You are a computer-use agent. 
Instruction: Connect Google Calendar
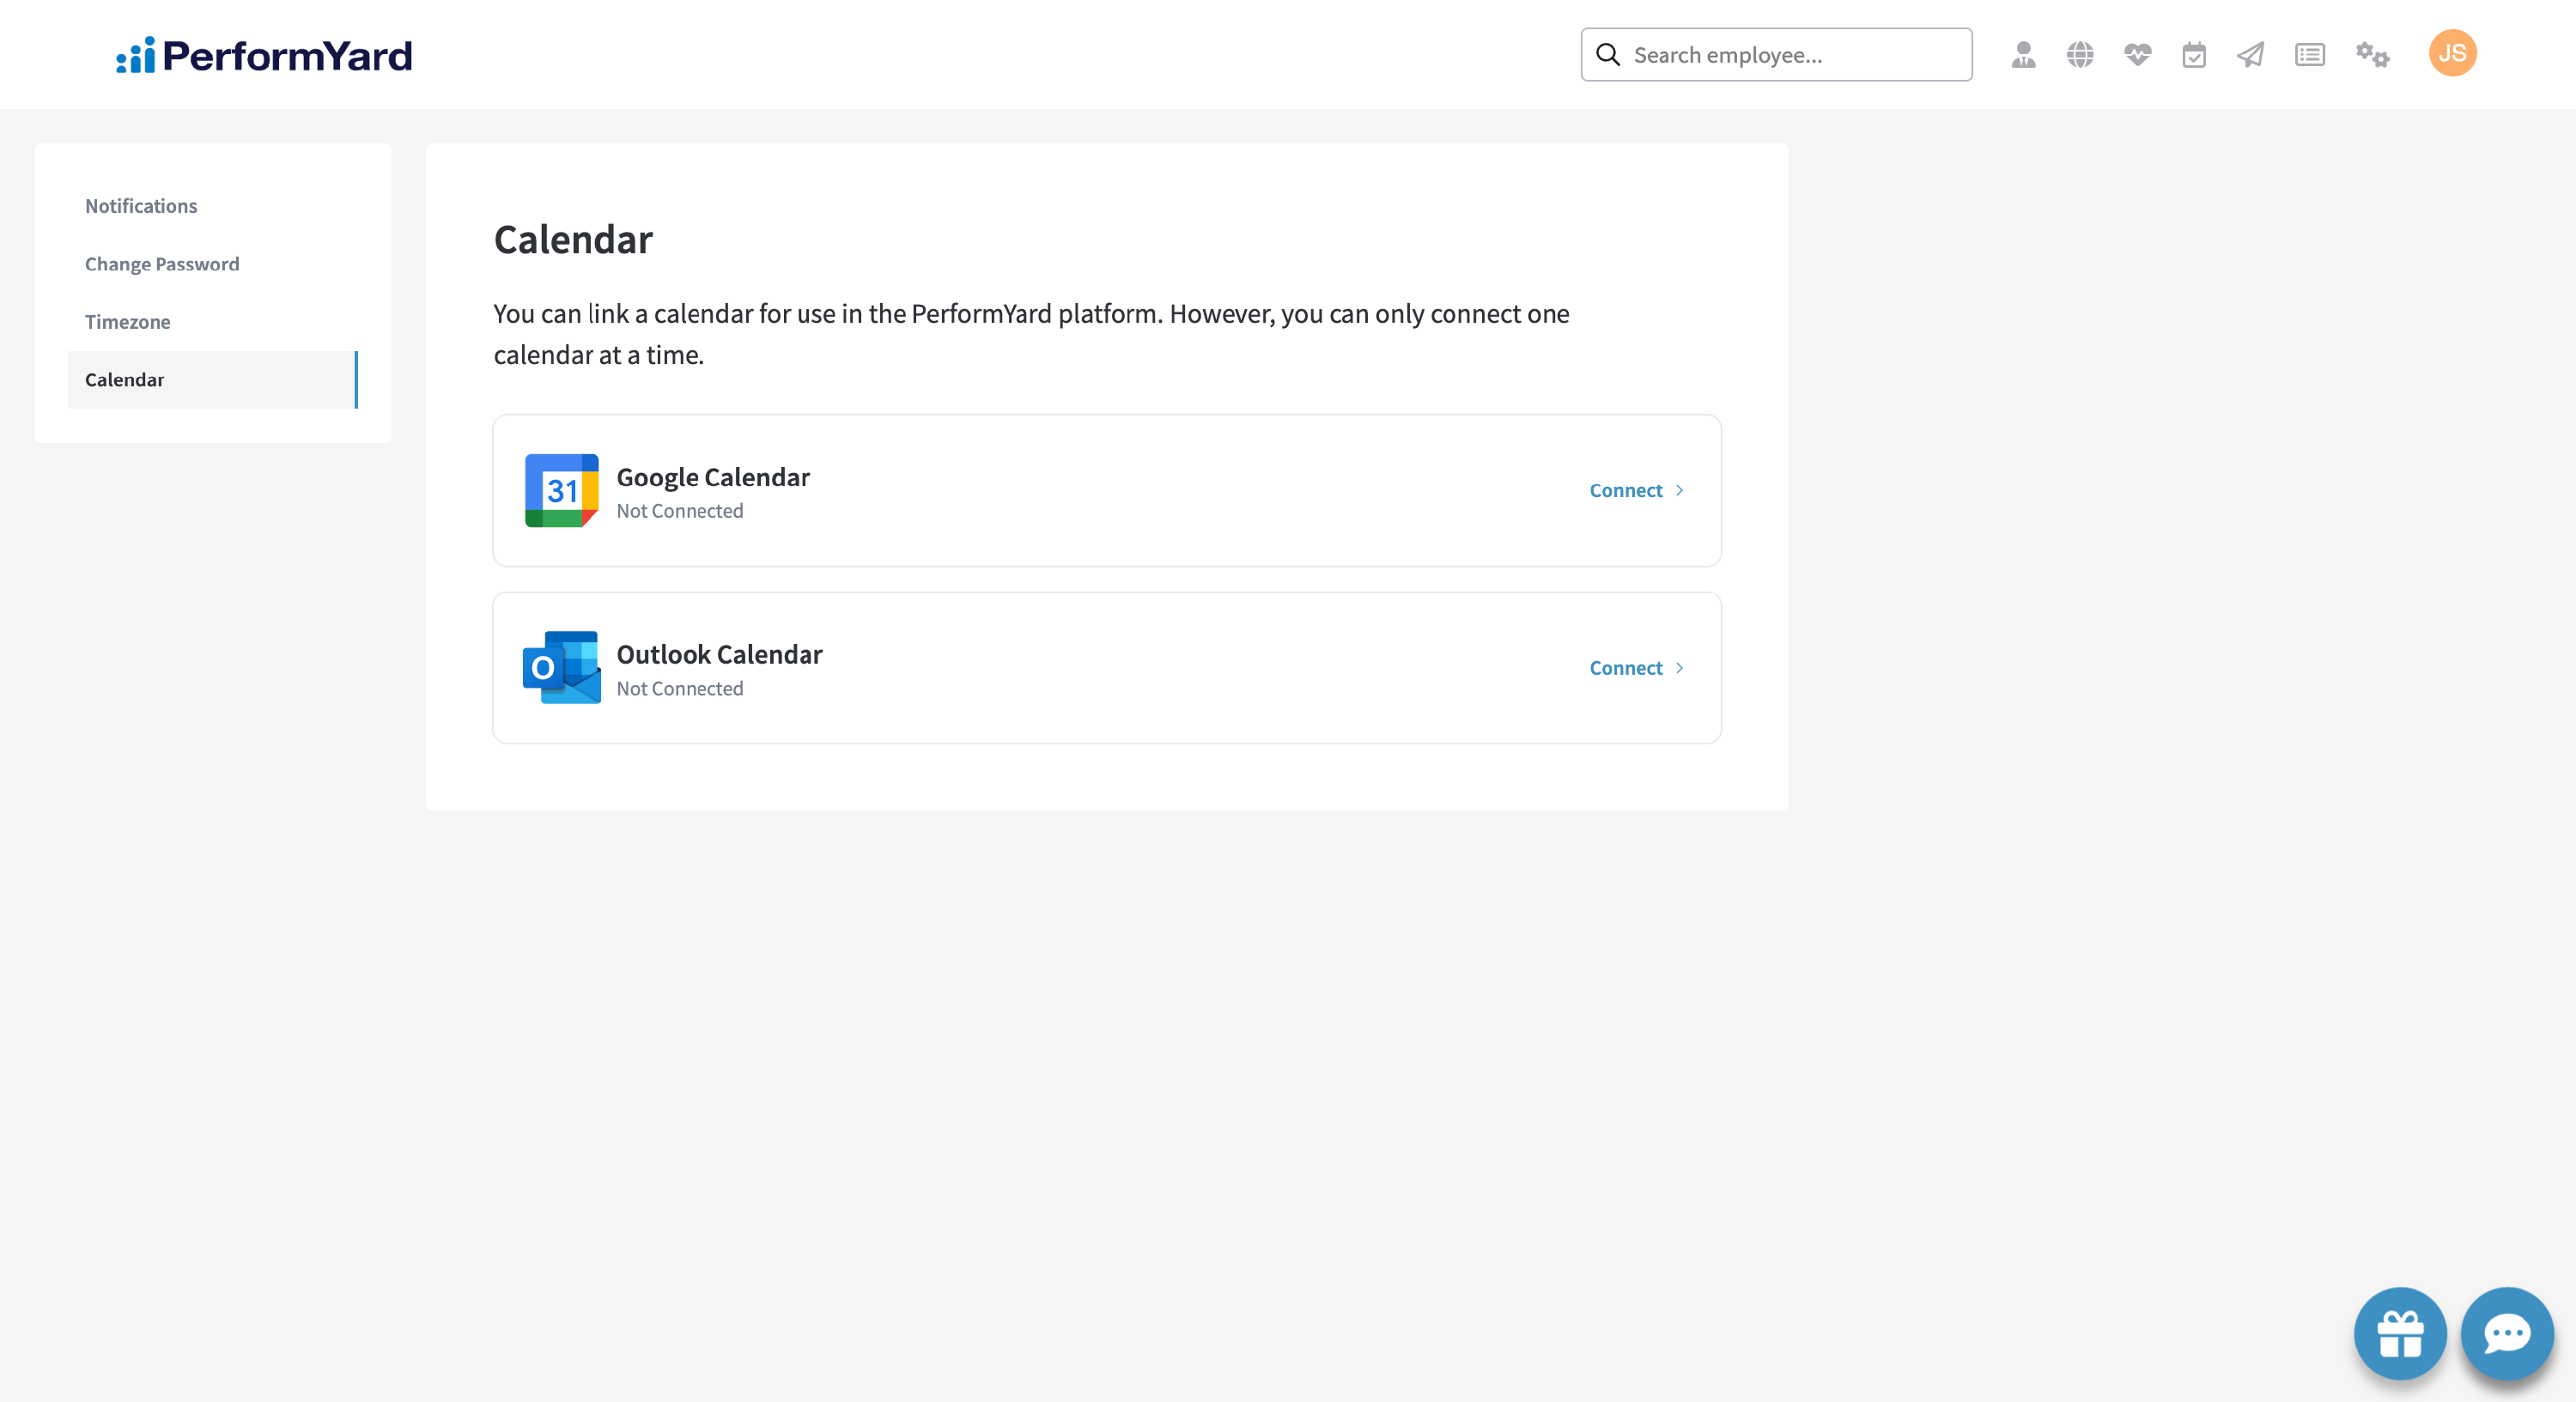pyautogui.click(x=1636, y=490)
